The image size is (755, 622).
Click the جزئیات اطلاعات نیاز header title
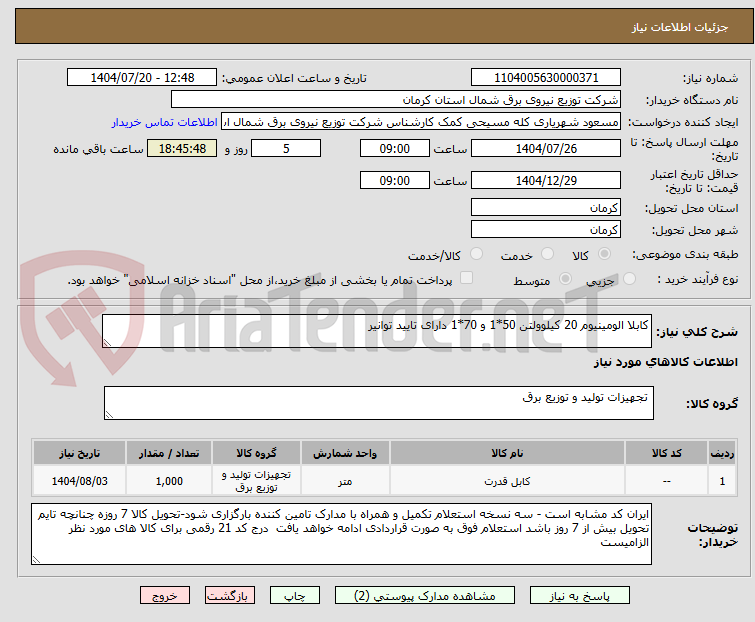tap(679, 27)
